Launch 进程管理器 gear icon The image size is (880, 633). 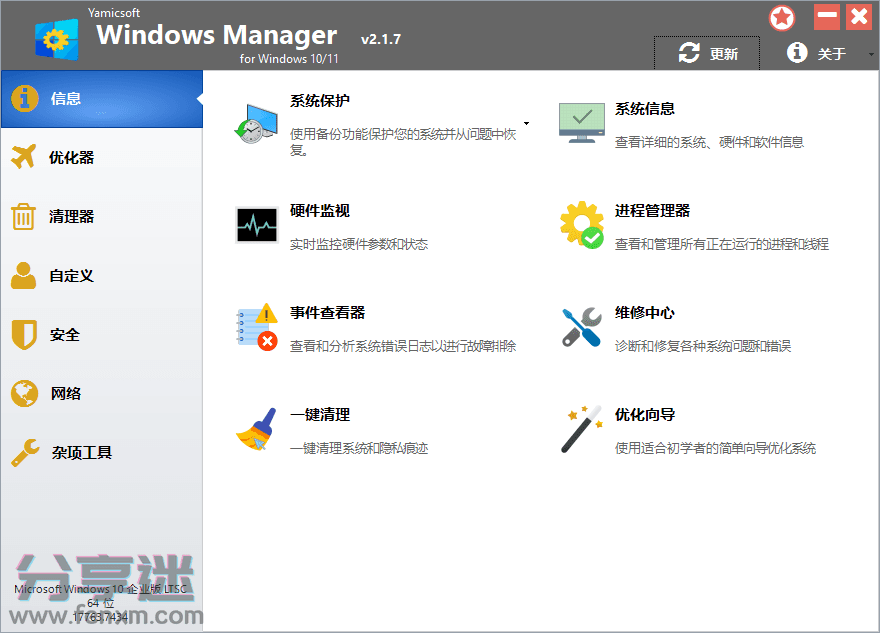581,224
